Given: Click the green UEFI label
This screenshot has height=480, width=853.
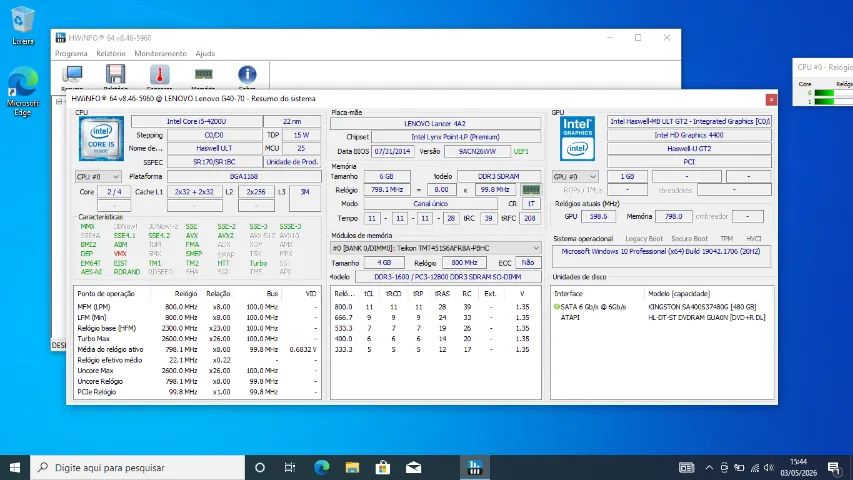Looking at the screenshot, I should 521,151.
